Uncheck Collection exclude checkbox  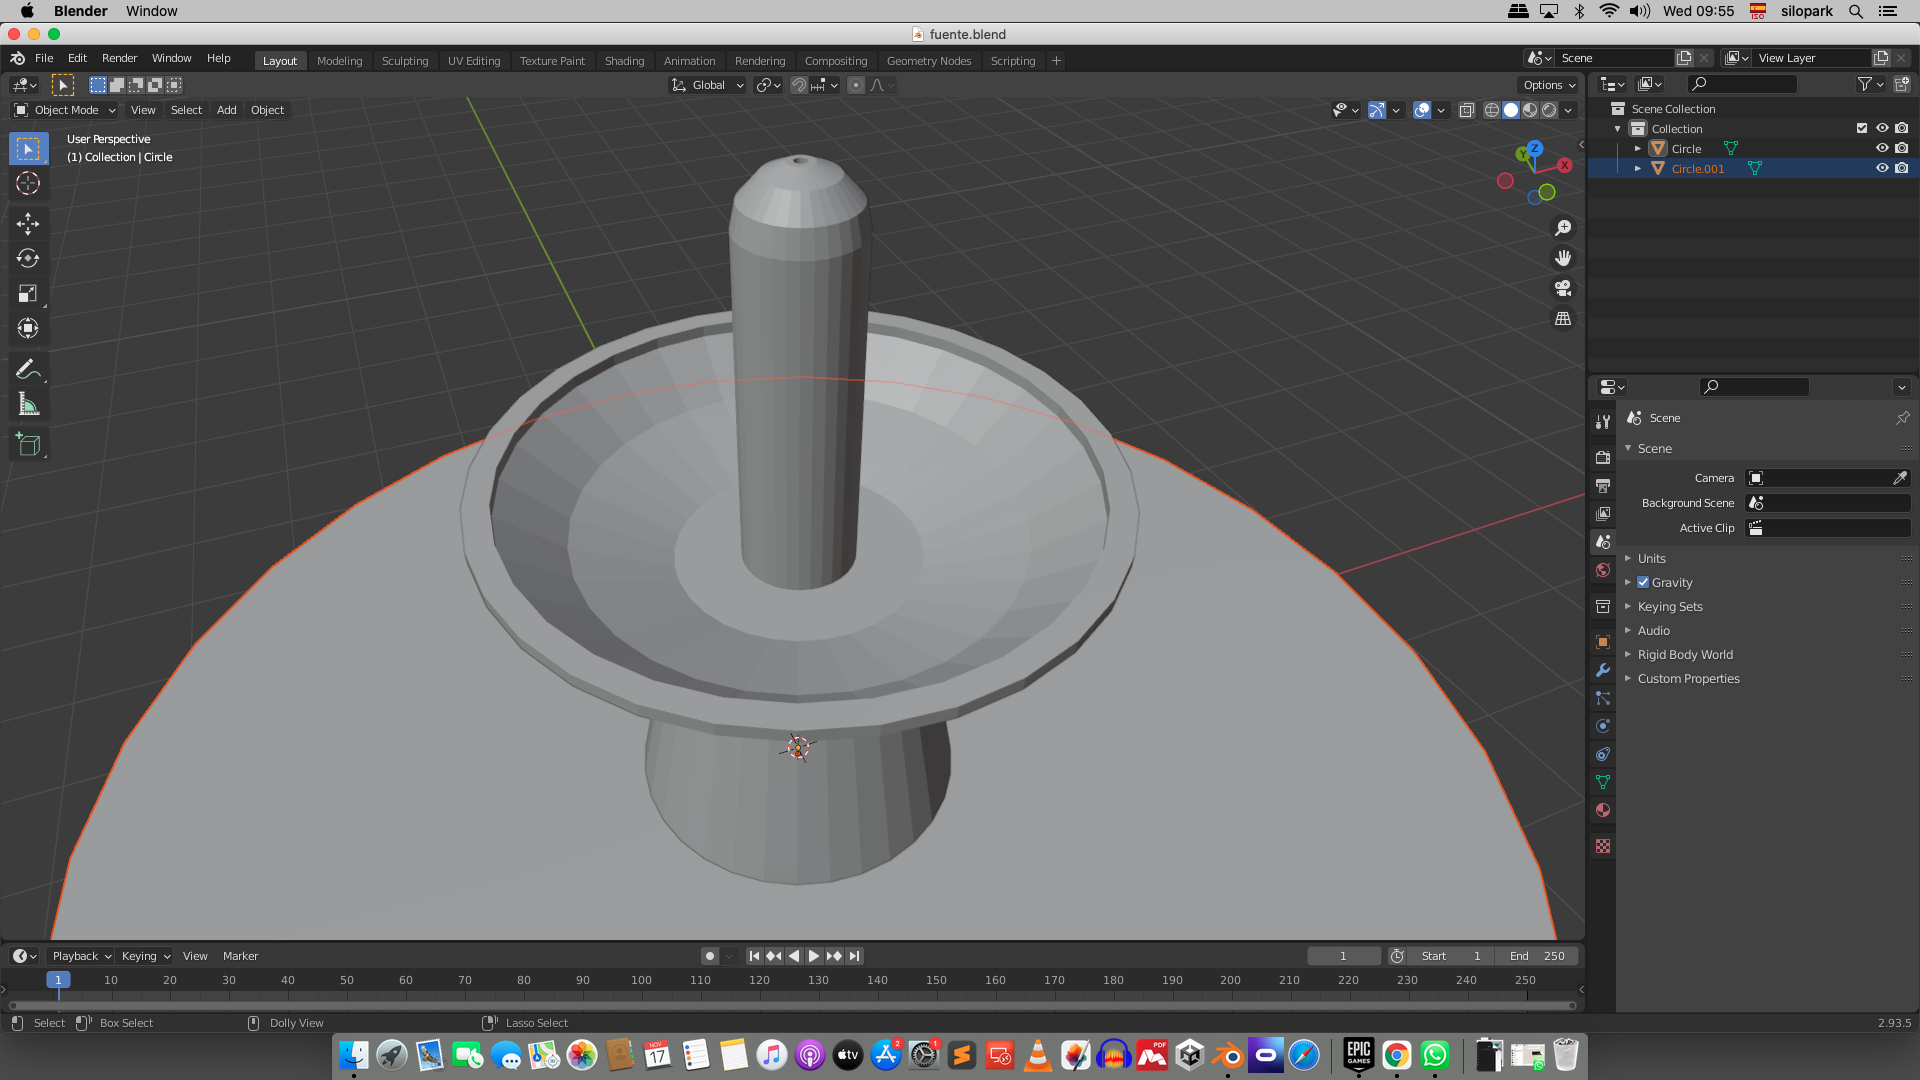(x=1861, y=128)
